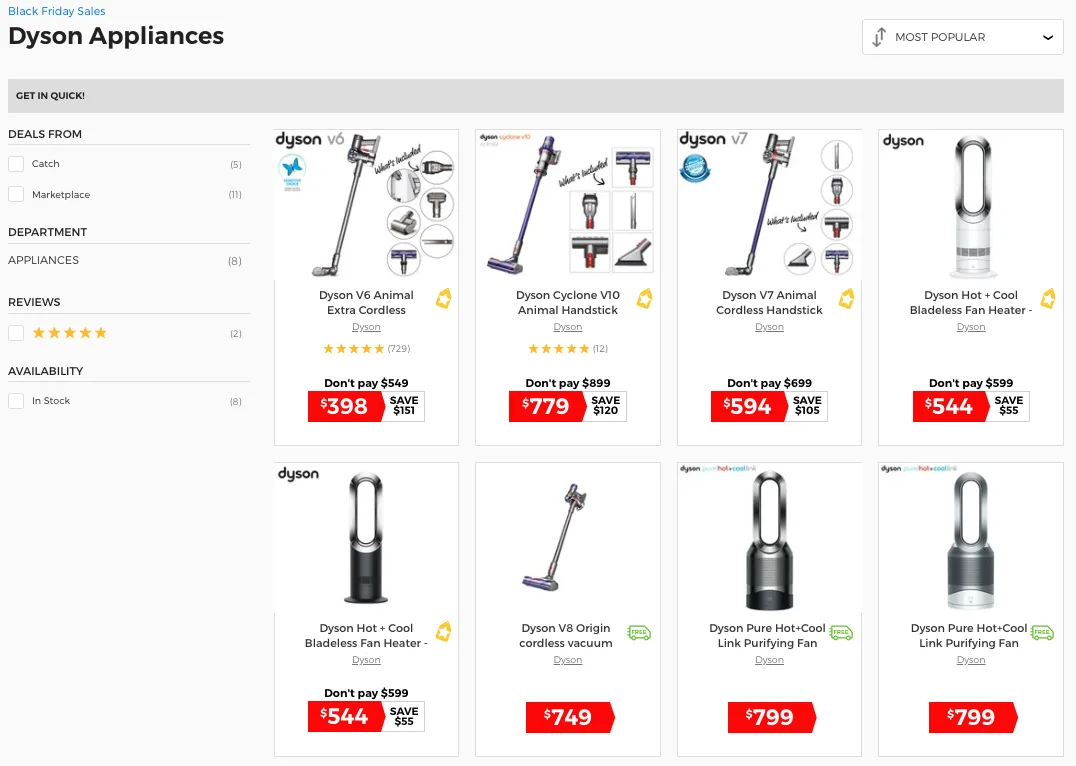
Task: View the Dyson V8 Origin vacuum thumbnail
Action: [567, 537]
